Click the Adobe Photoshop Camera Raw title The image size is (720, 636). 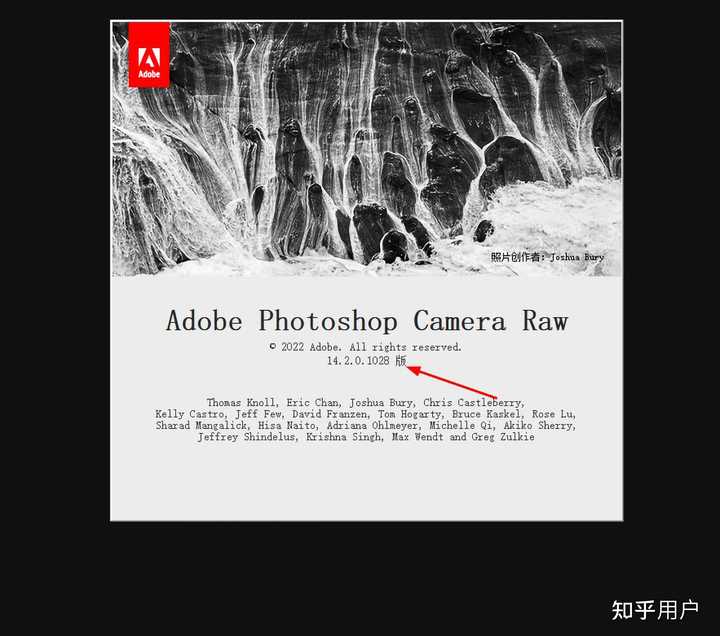pos(367,321)
